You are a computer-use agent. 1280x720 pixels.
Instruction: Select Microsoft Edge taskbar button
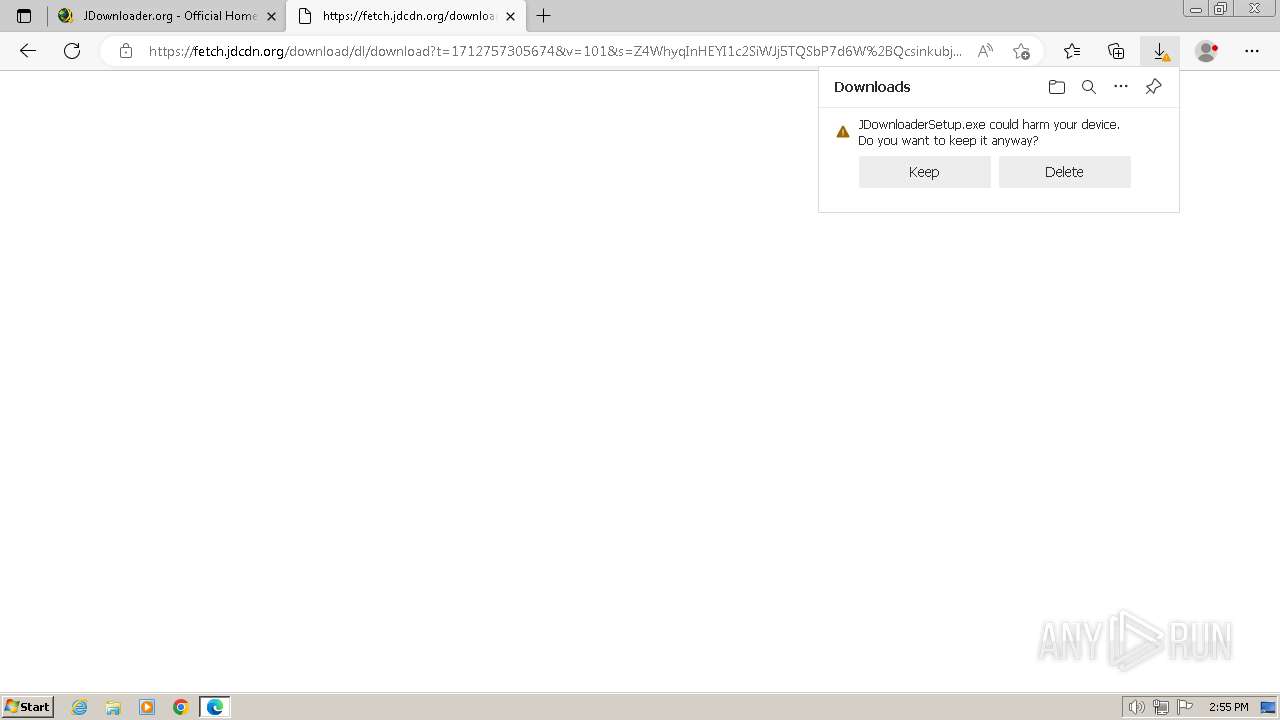pos(215,707)
